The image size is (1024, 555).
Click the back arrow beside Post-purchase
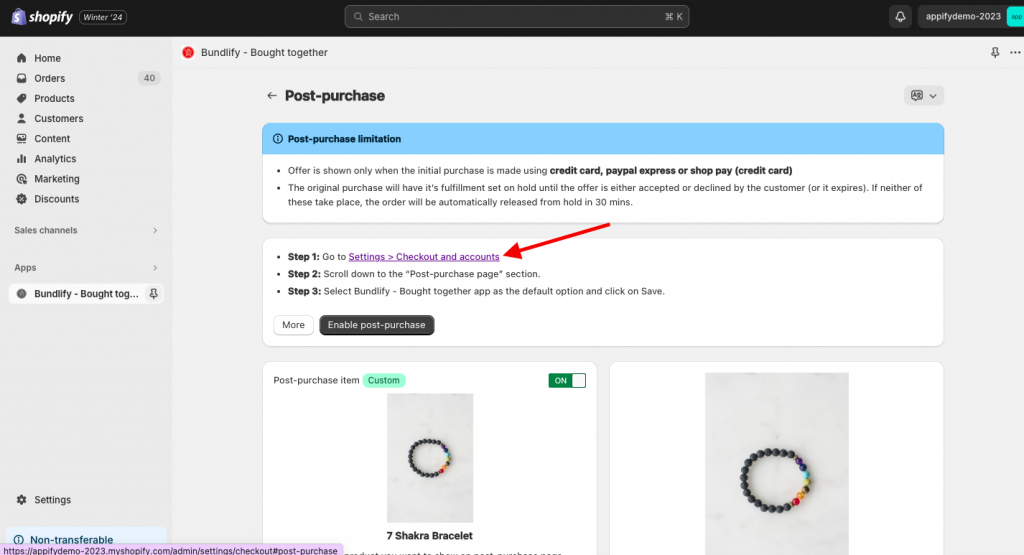(272, 96)
